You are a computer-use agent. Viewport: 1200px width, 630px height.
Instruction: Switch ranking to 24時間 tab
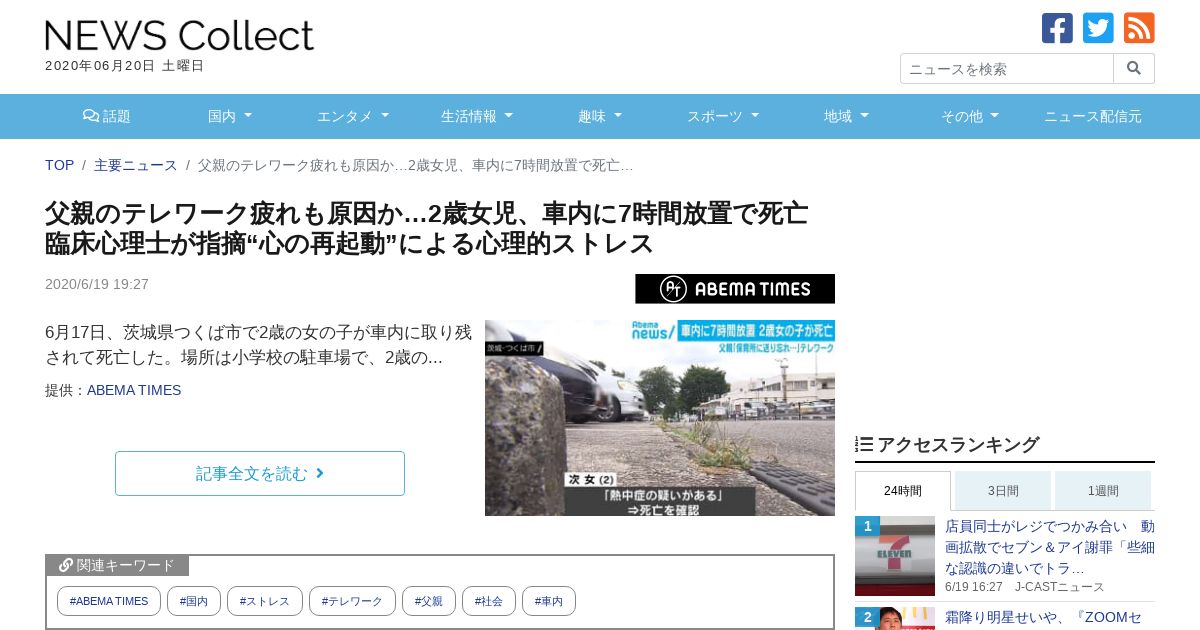point(903,491)
